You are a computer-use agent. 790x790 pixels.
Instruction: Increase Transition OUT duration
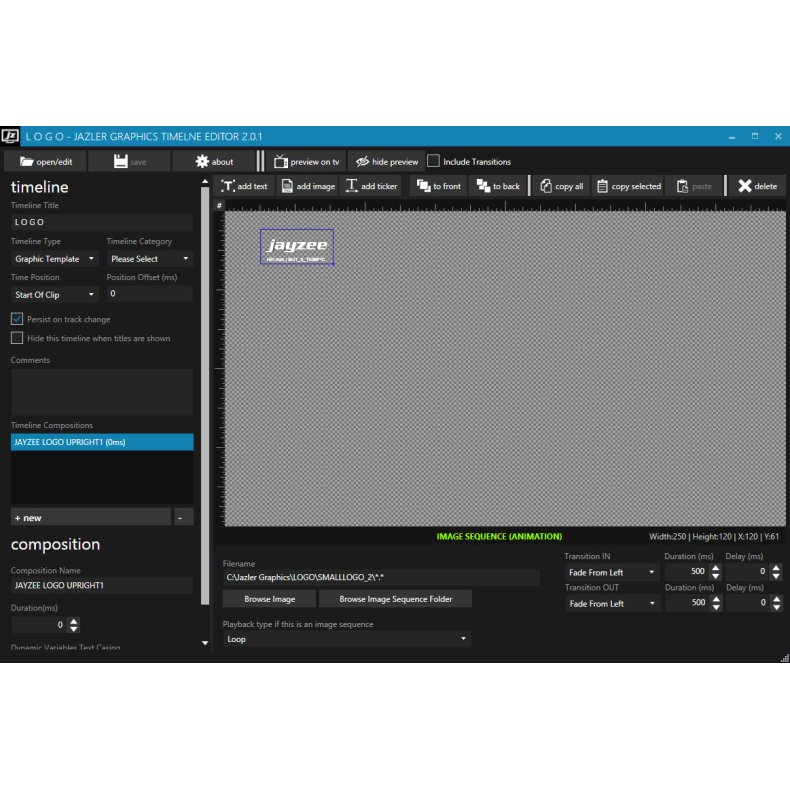[716, 599]
